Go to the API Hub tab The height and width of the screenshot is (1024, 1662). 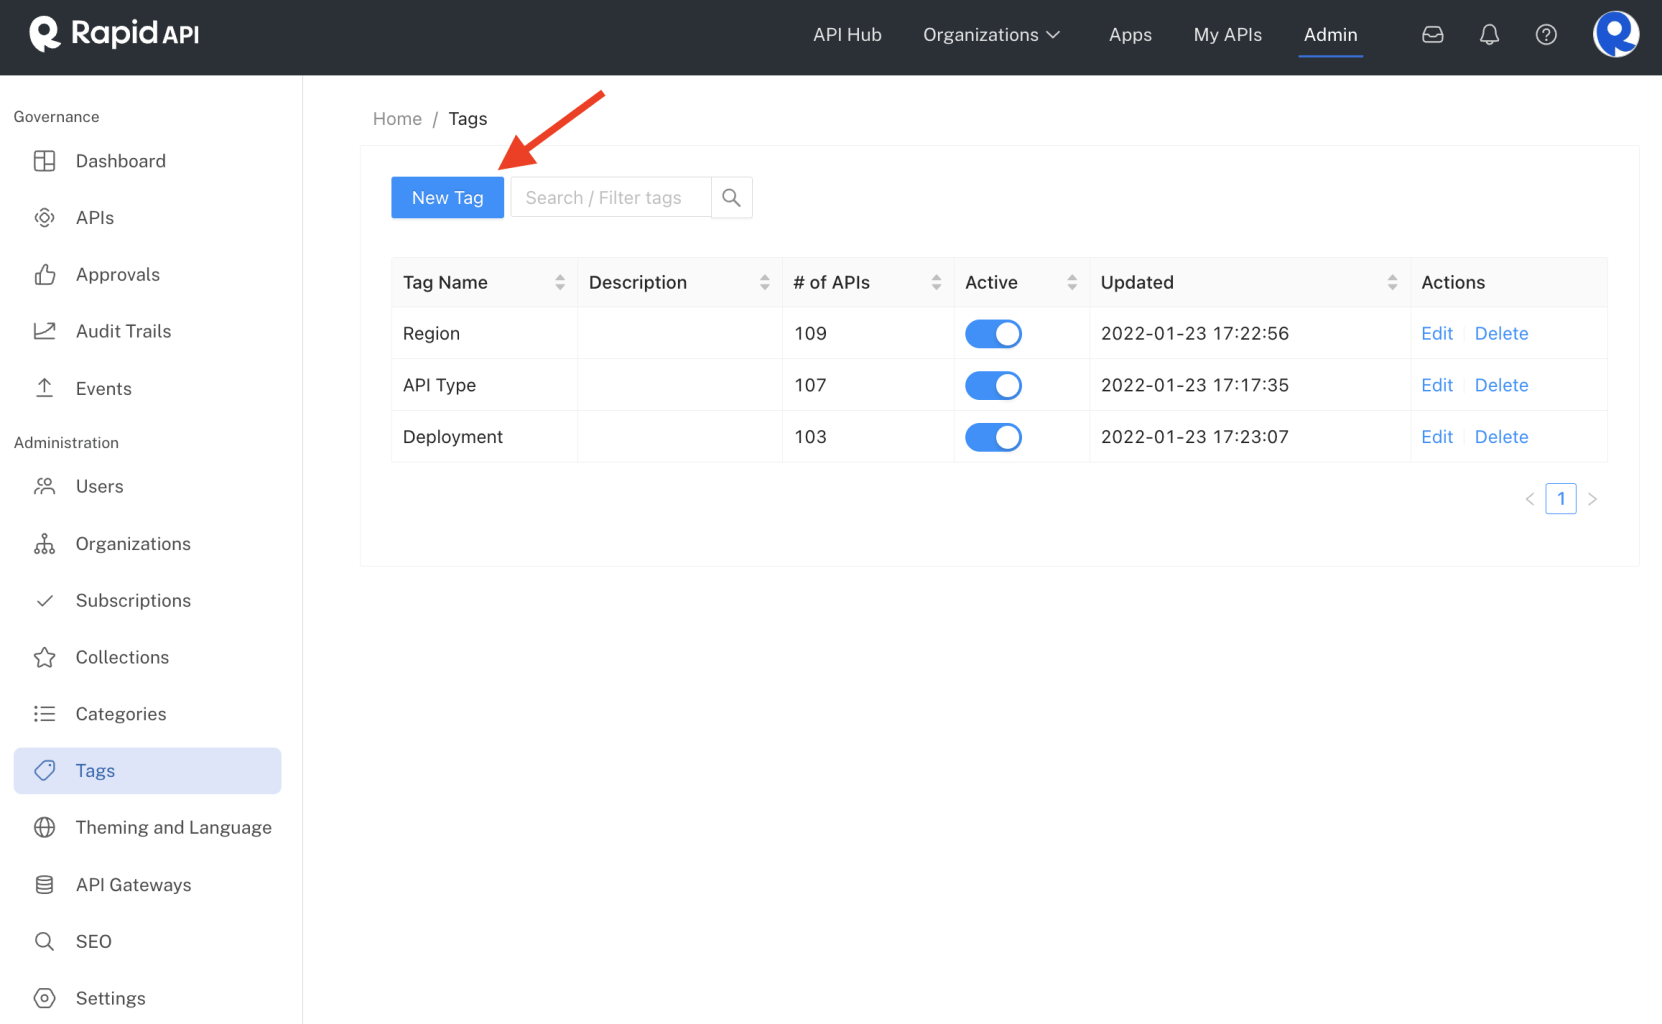(x=847, y=35)
